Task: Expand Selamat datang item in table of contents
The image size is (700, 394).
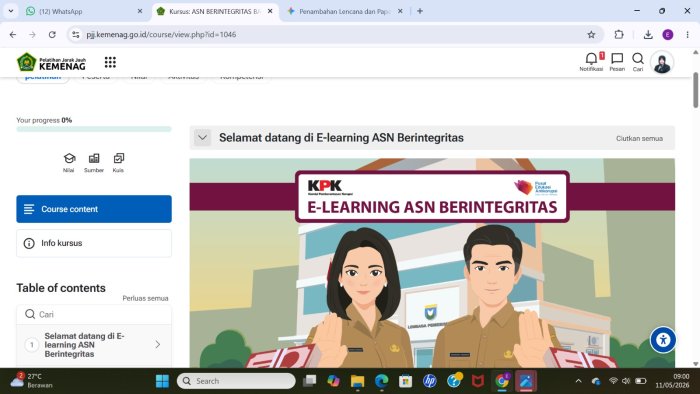Action: pos(158,344)
